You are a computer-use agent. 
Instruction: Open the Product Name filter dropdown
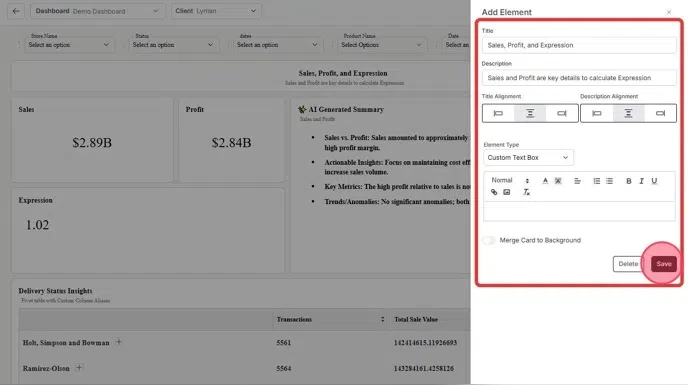tap(382, 45)
